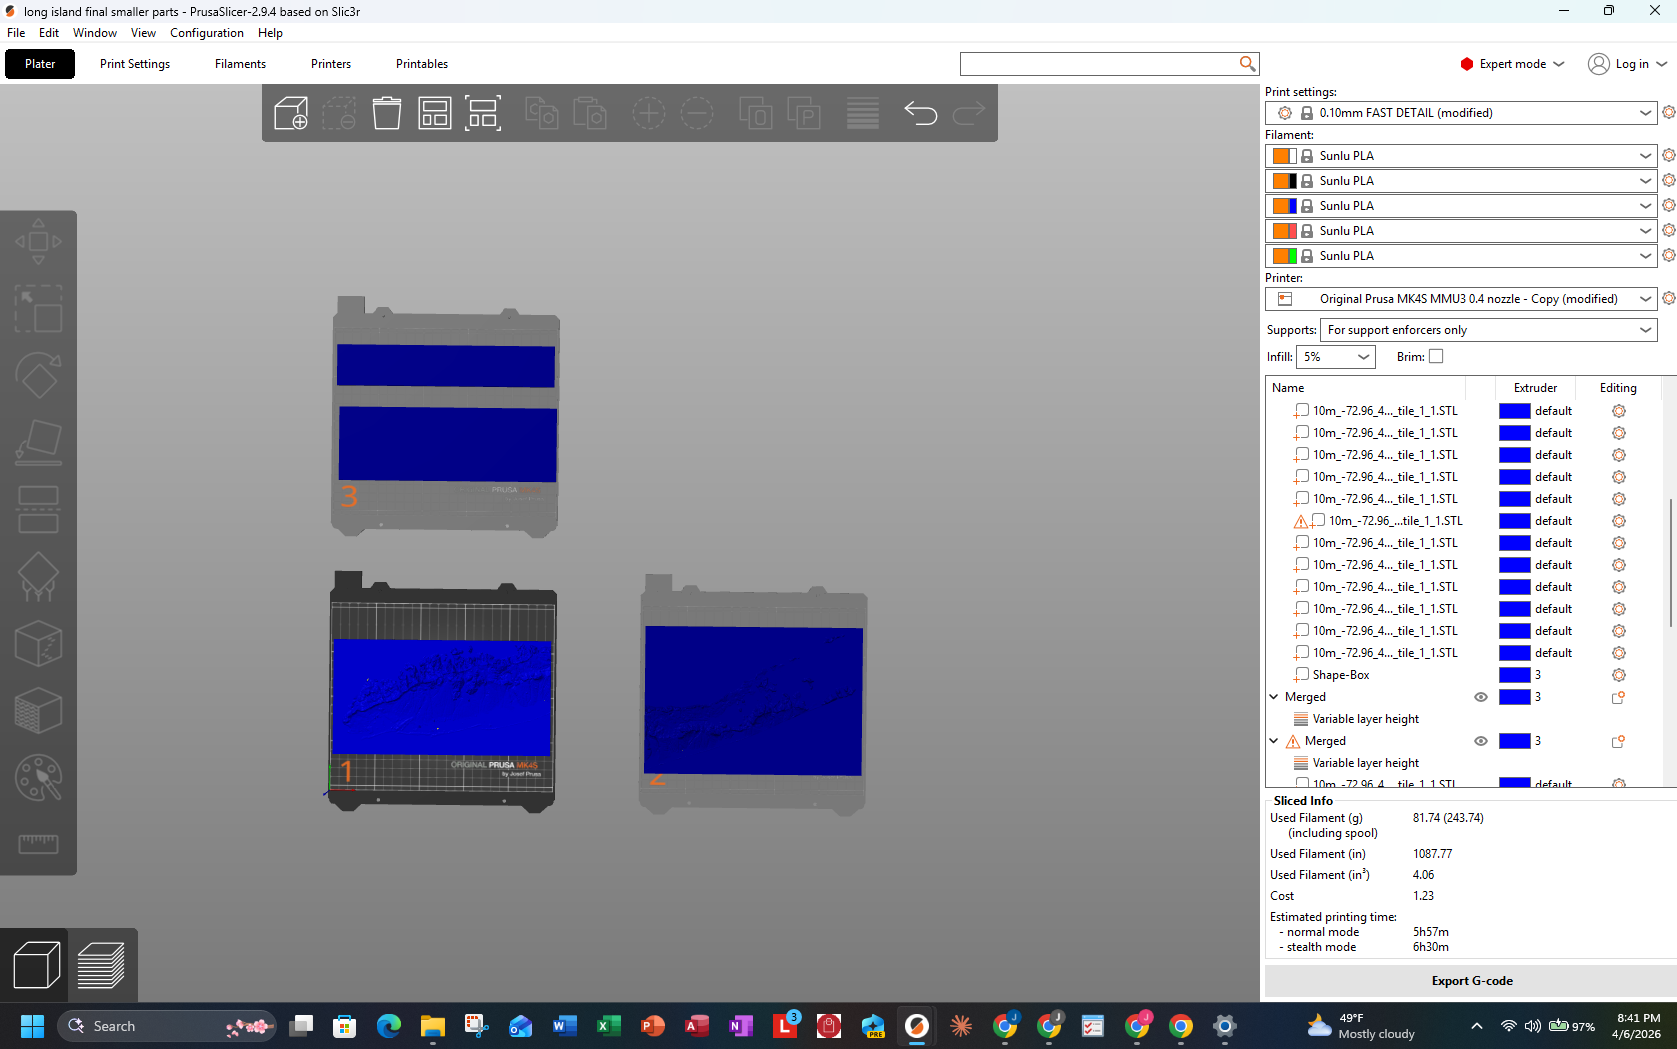The height and width of the screenshot is (1049, 1677).
Task: Click the Add instance plus icon
Action: 649,113
